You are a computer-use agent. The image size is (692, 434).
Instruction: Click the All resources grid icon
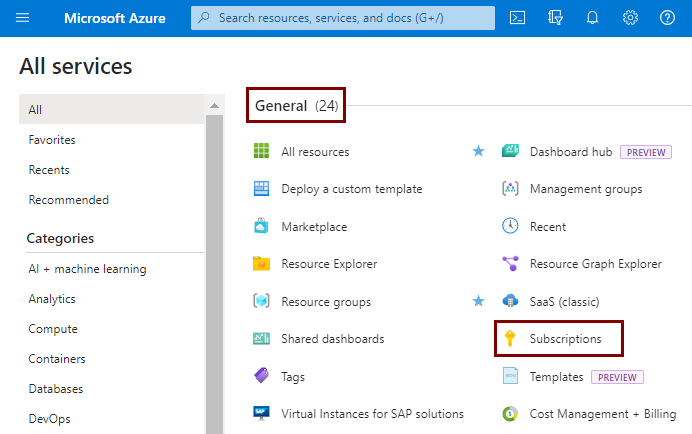click(261, 151)
